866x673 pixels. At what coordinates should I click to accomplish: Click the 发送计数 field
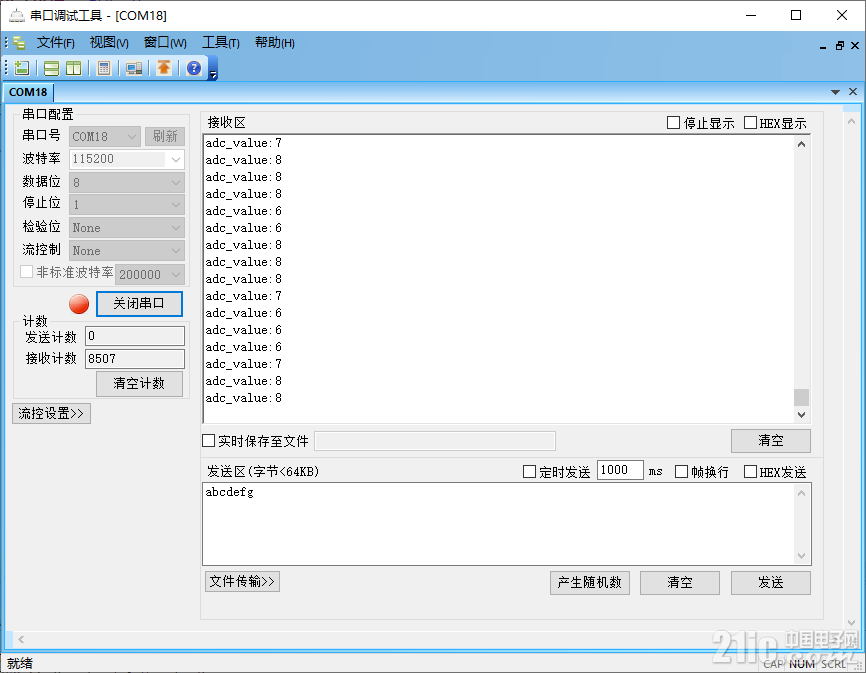pos(135,336)
